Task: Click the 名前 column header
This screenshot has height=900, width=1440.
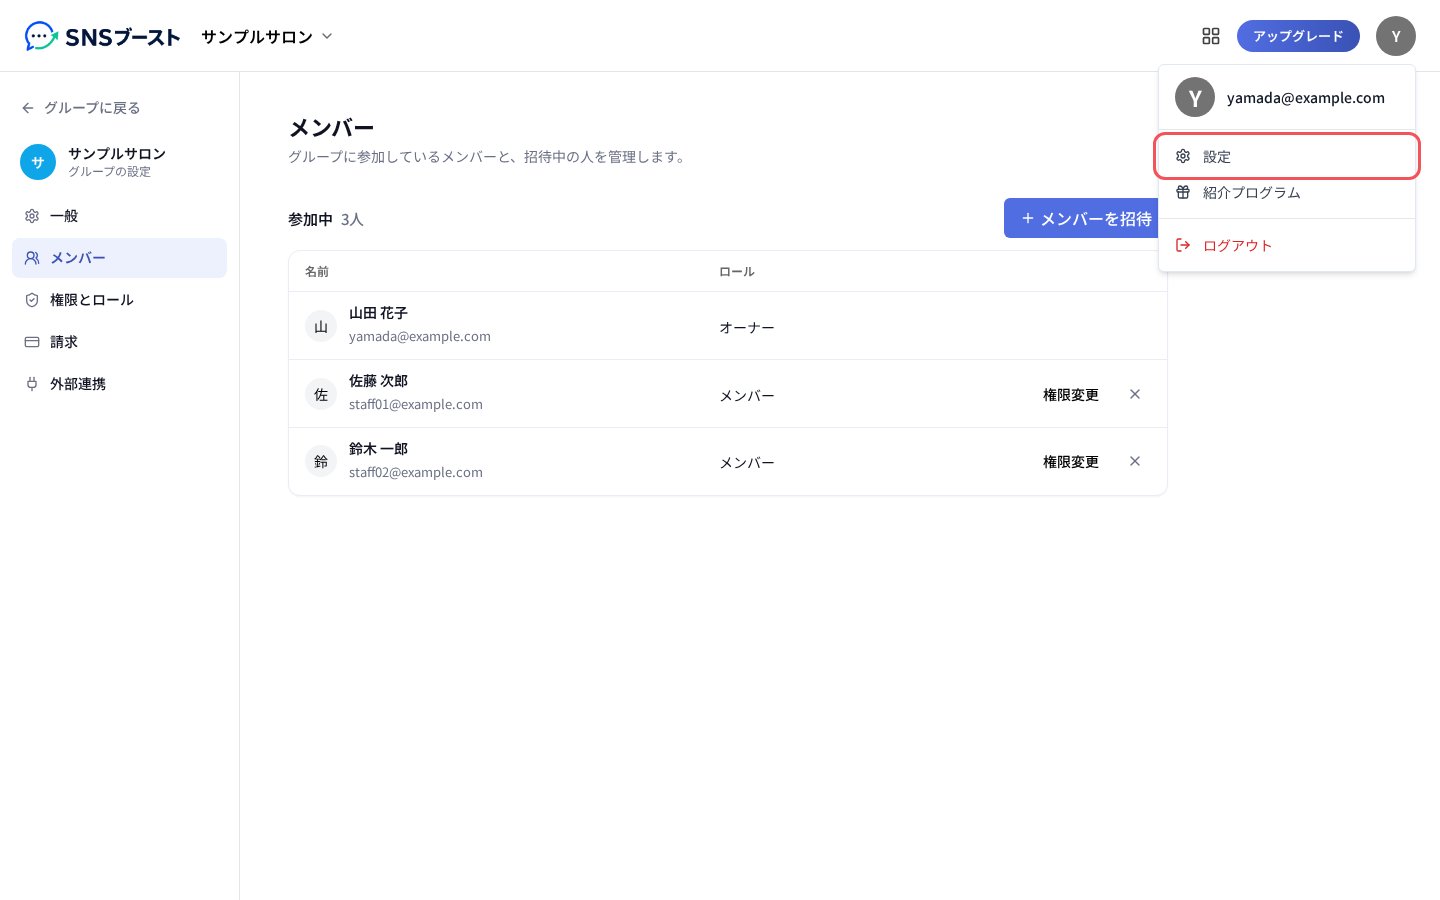Action: click(317, 271)
